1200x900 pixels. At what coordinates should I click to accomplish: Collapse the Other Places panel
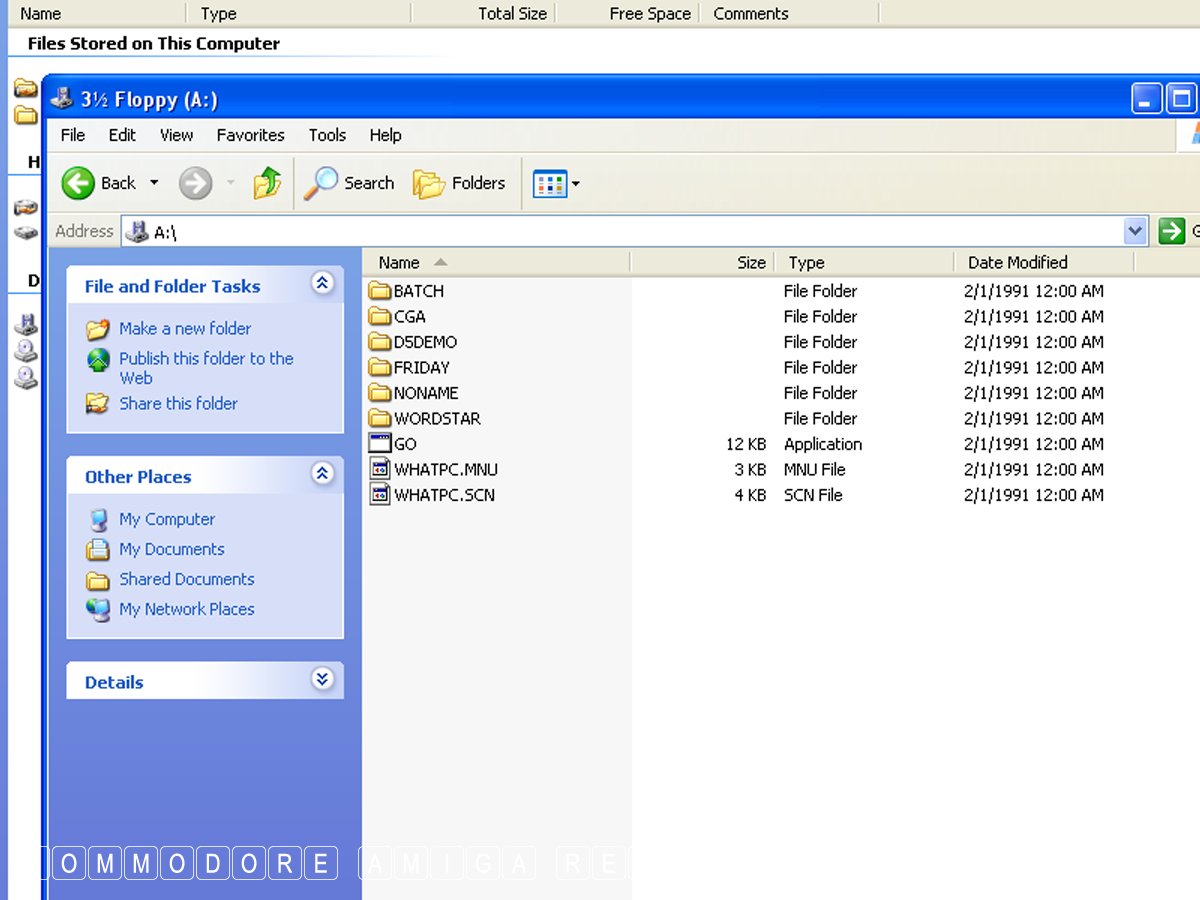322,474
